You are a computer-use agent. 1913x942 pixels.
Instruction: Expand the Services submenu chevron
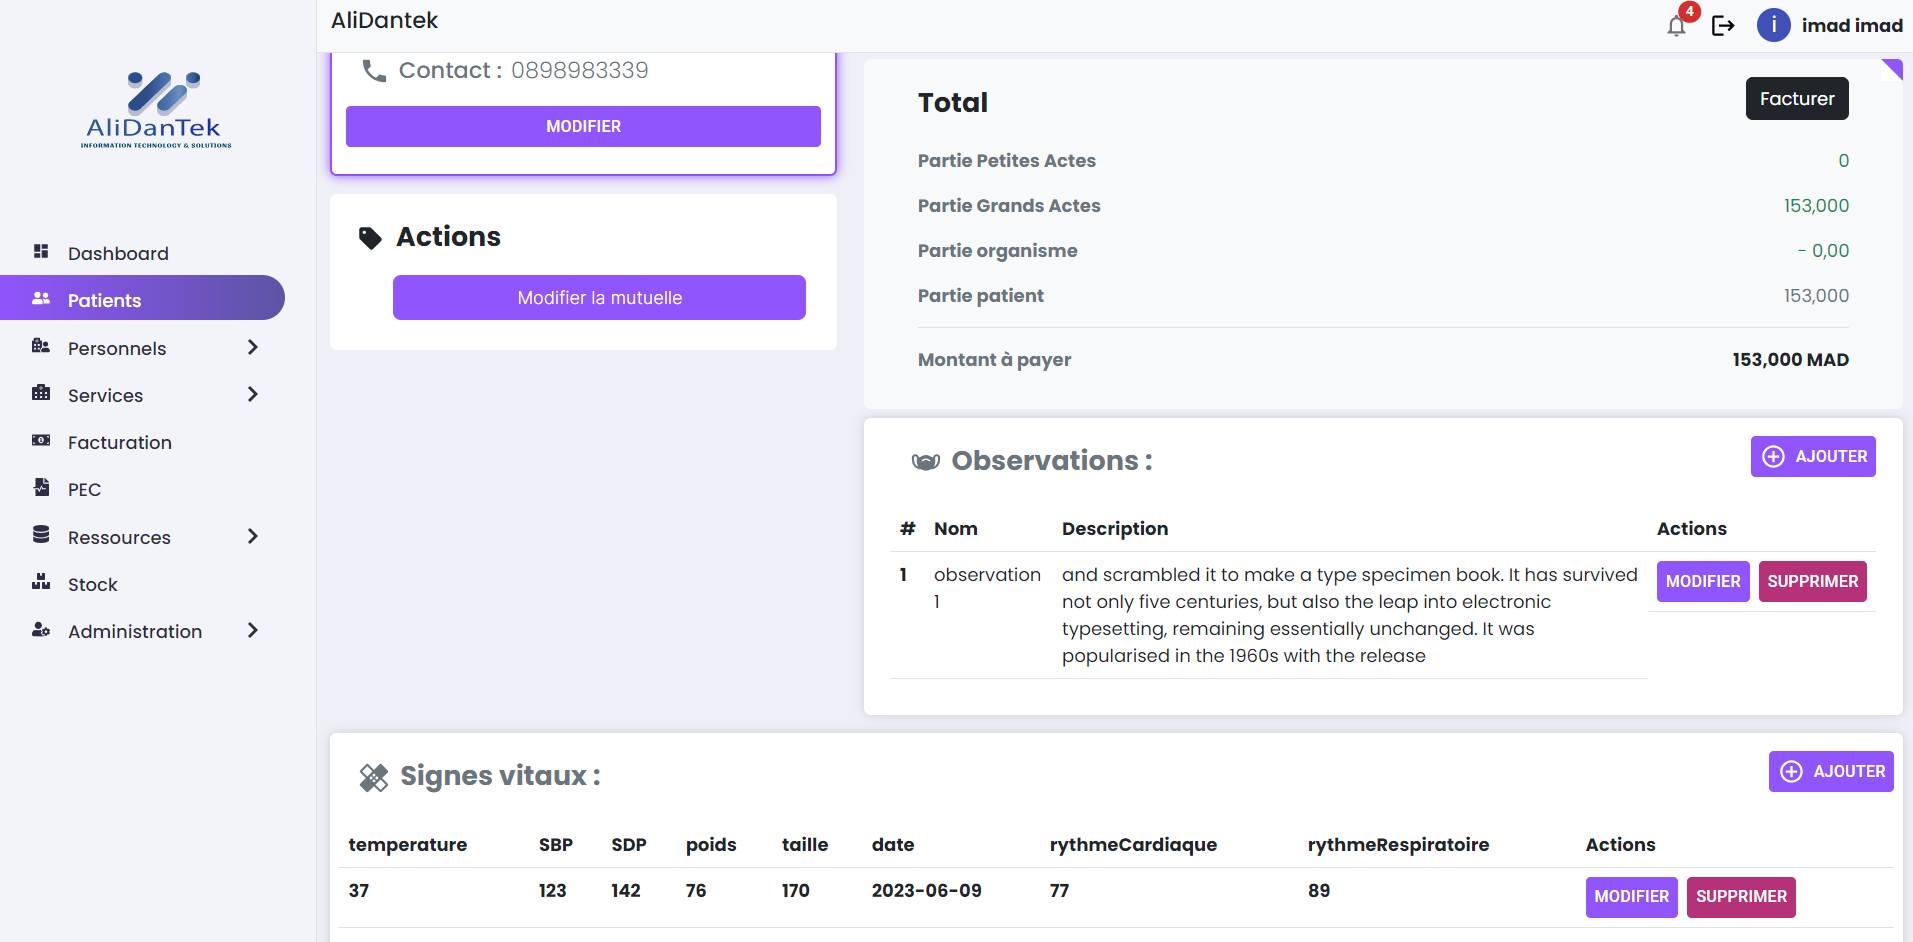coord(252,394)
